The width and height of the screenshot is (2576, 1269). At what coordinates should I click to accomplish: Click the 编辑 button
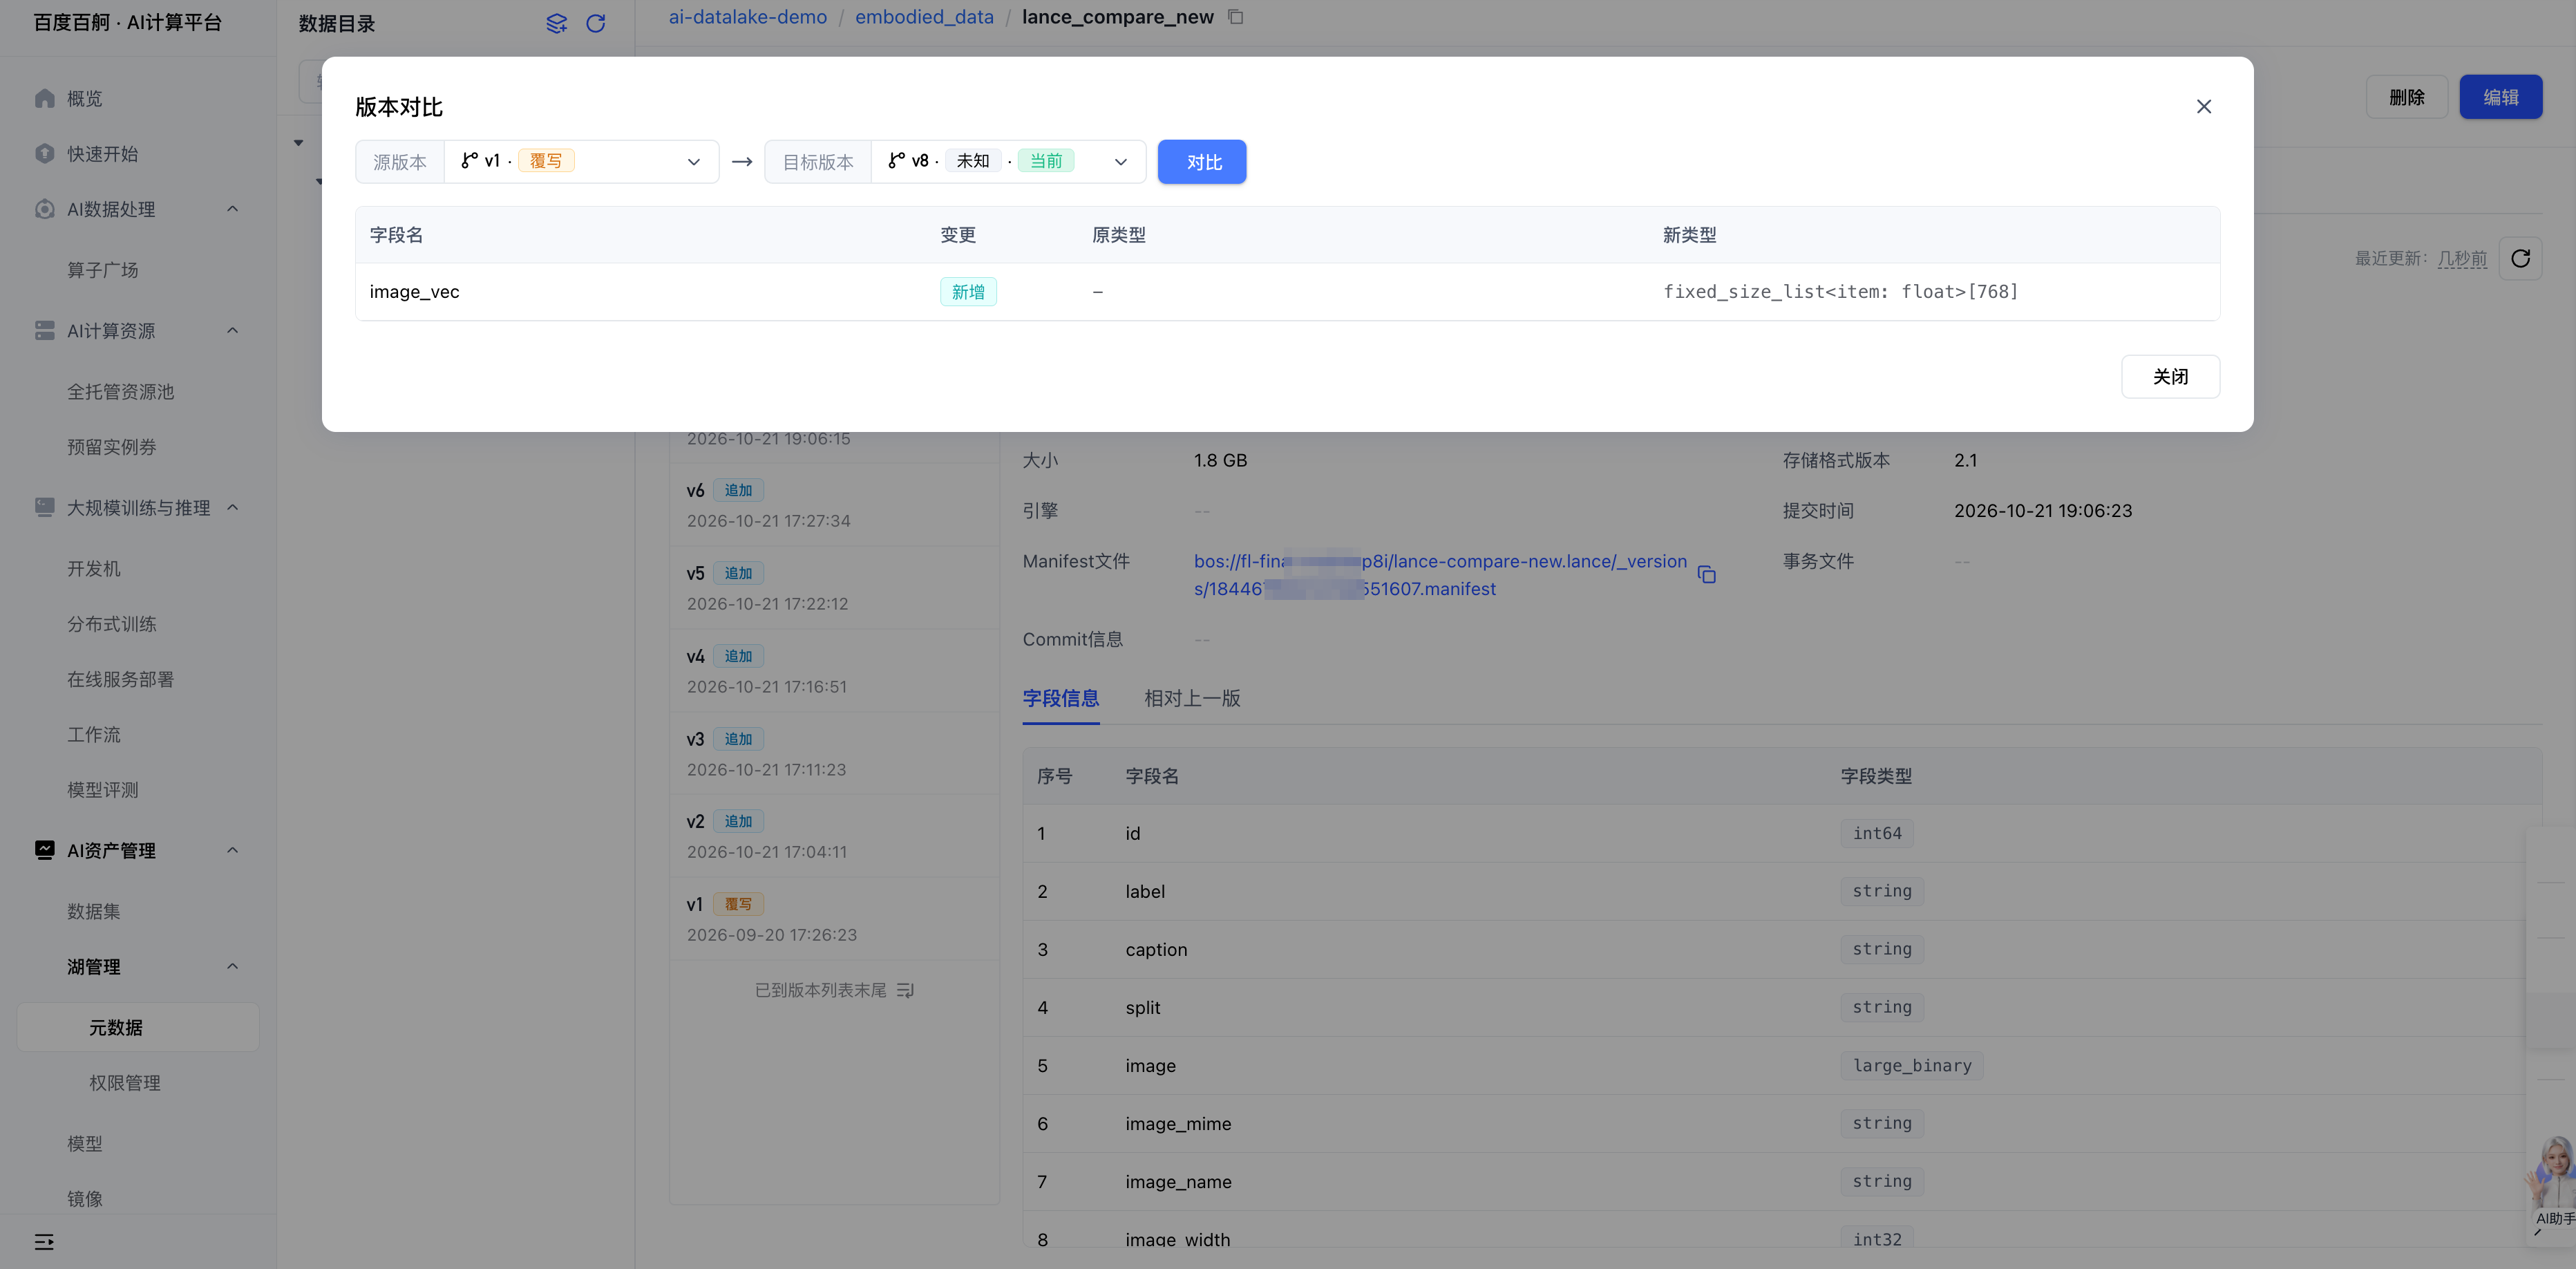click(2500, 97)
